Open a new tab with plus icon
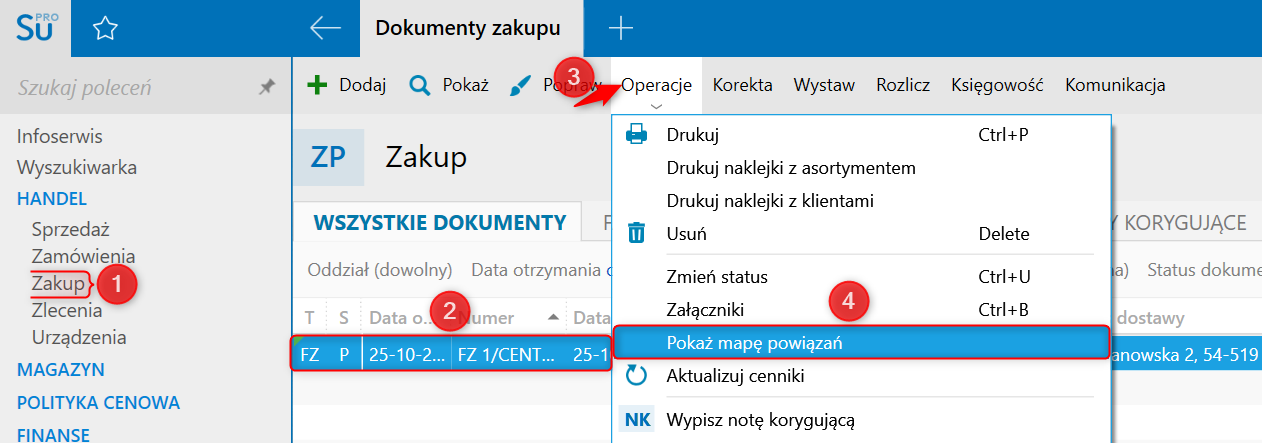The image size is (1262, 443). 621,28
